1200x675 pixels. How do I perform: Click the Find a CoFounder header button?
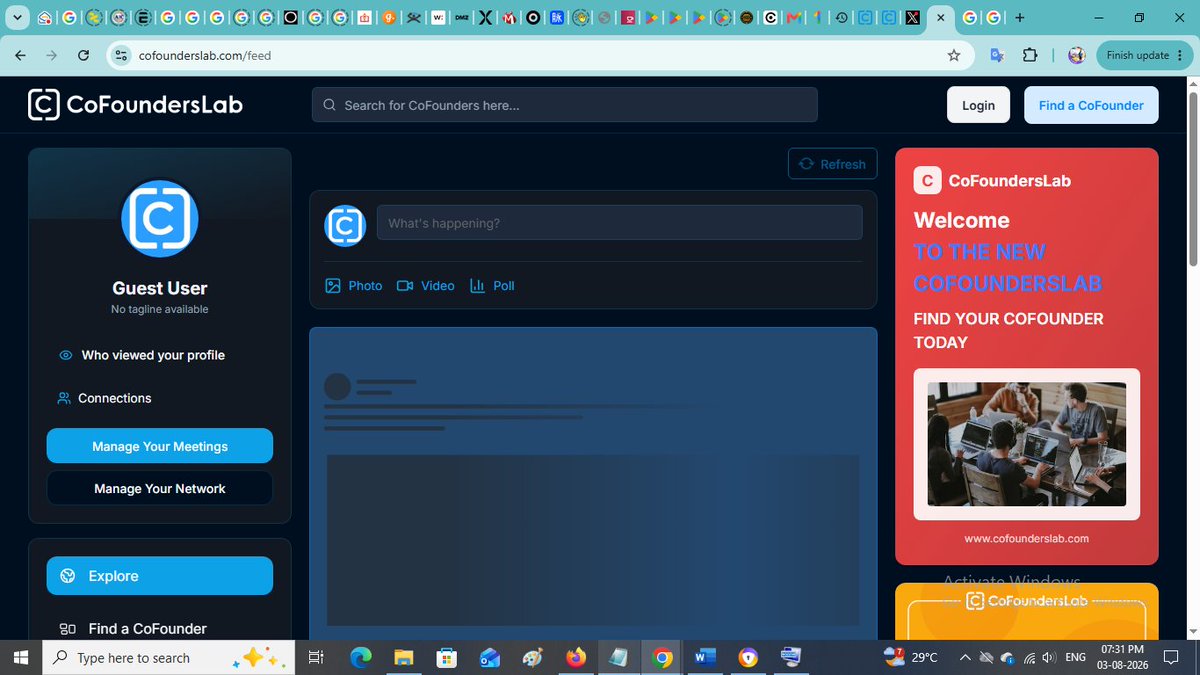[1091, 105]
